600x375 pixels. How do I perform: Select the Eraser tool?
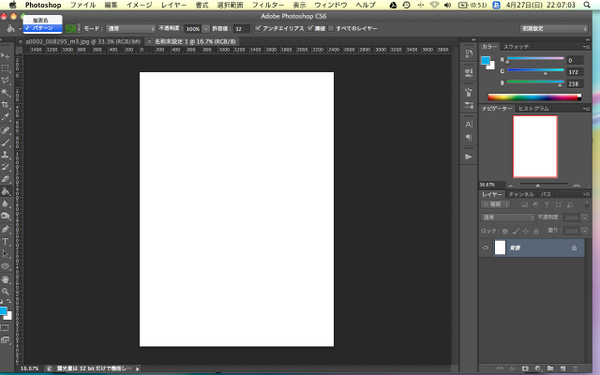[5, 179]
